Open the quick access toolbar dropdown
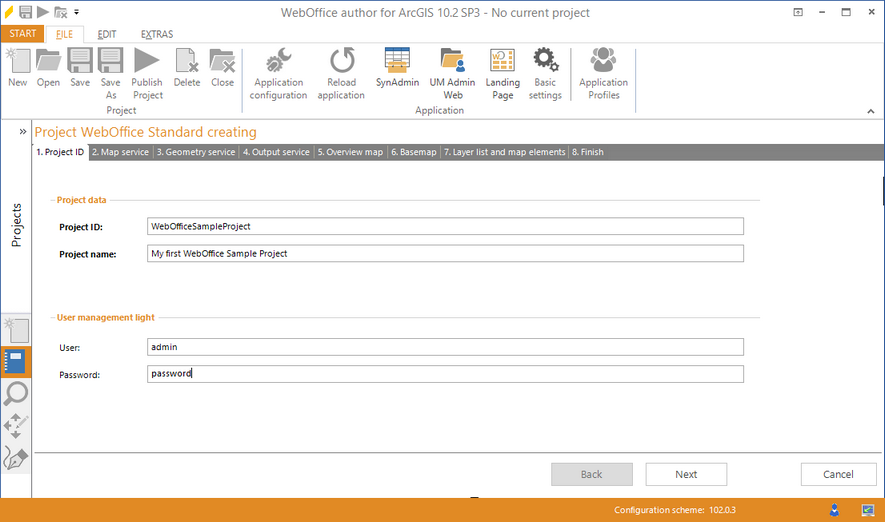The image size is (885, 522). point(76,12)
